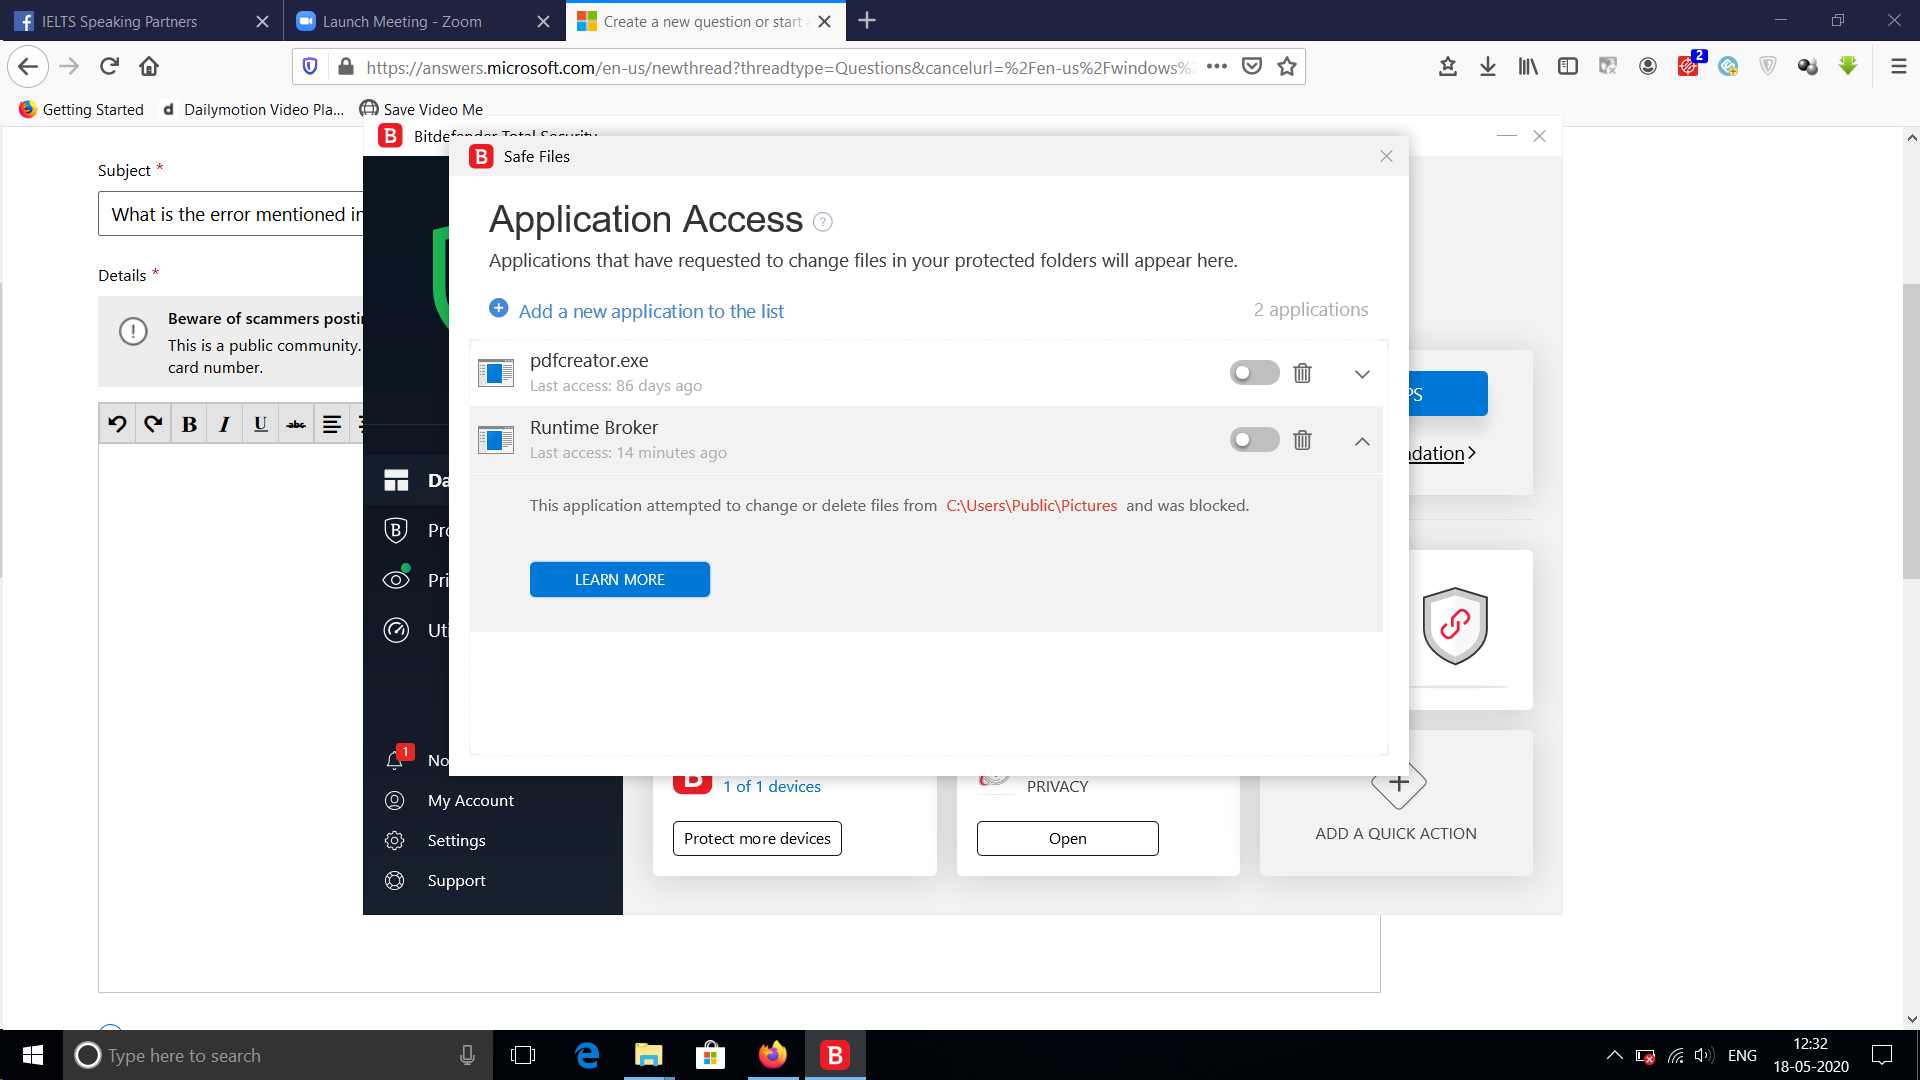Open Firefox hamburger menu
Image resolution: width=1920 pixels, height=1080 pixels.
[x=1898, y=67]
